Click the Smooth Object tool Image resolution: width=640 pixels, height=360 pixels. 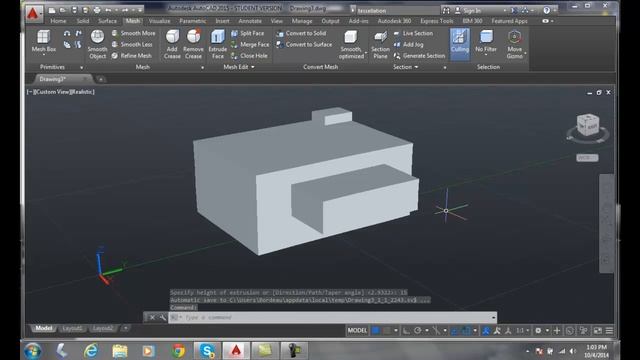tap(97, 44)
